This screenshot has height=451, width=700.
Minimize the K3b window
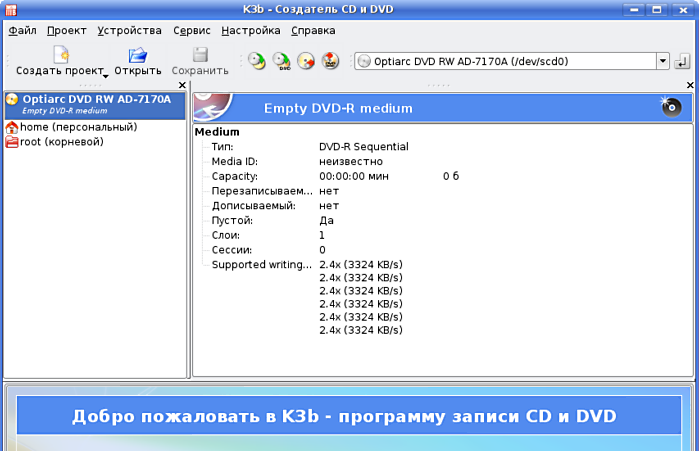click(634, 9)
